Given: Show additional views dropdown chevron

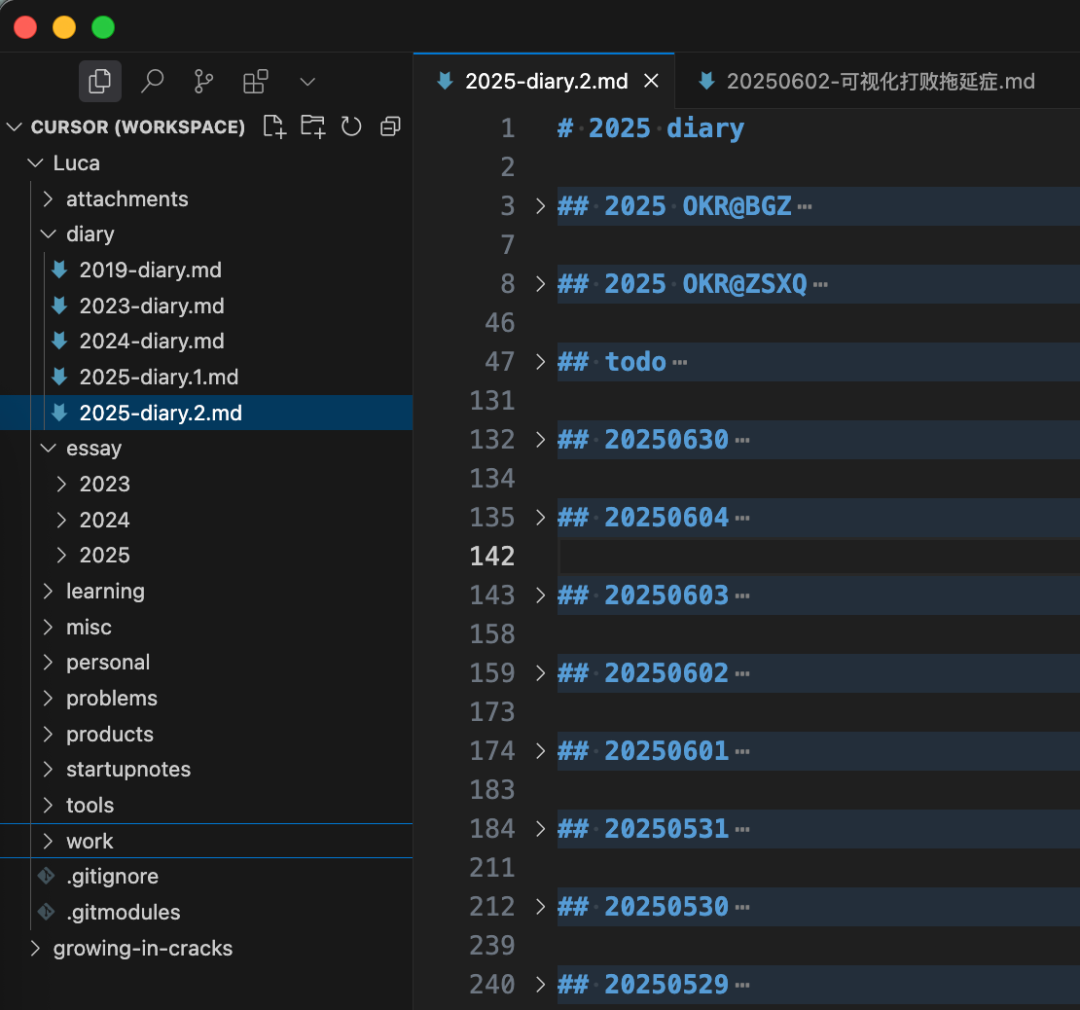Looking at the screenshot, I should coord(308,82).
